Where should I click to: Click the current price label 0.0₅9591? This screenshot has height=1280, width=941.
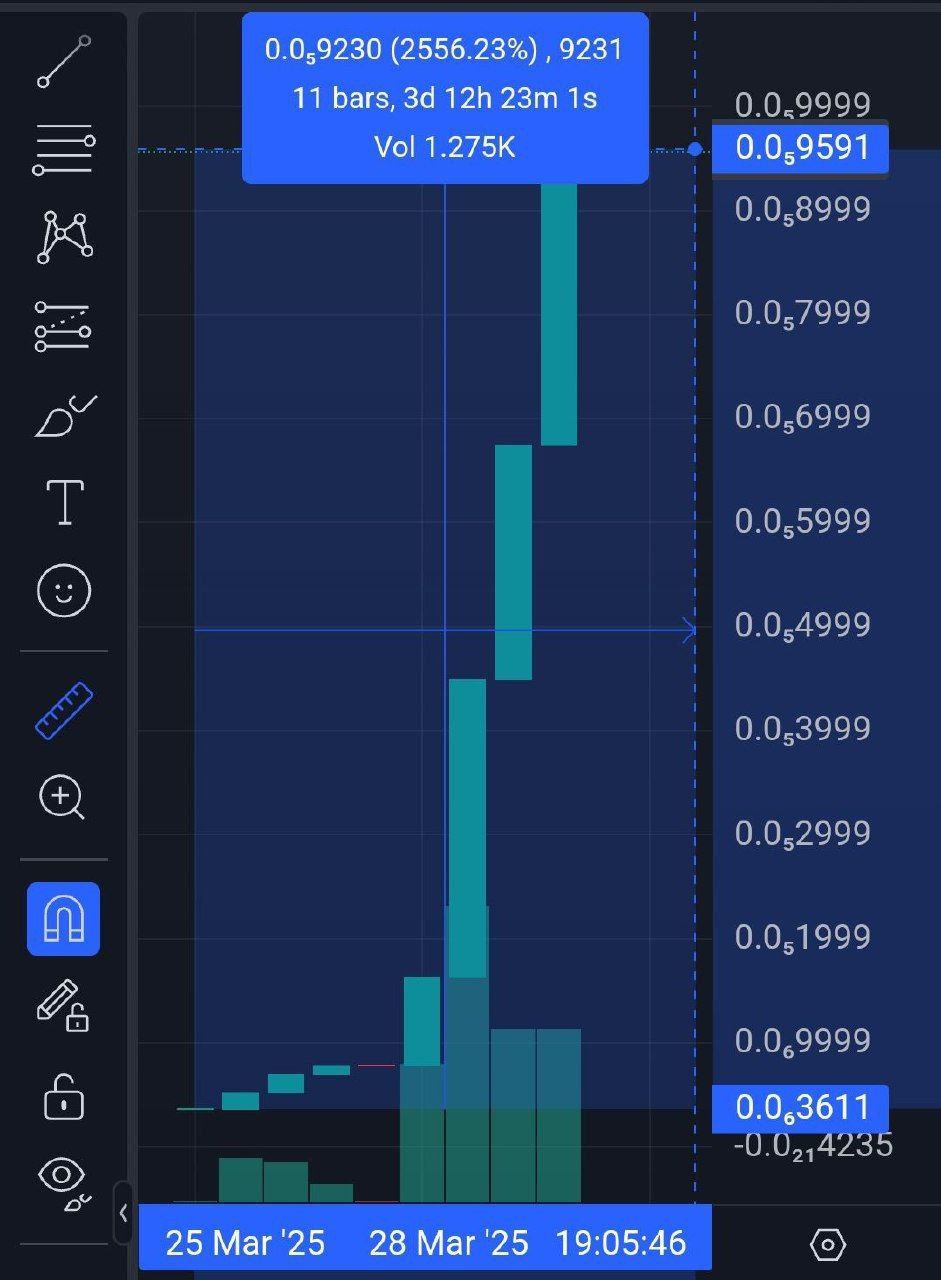(x=800, y=149)
